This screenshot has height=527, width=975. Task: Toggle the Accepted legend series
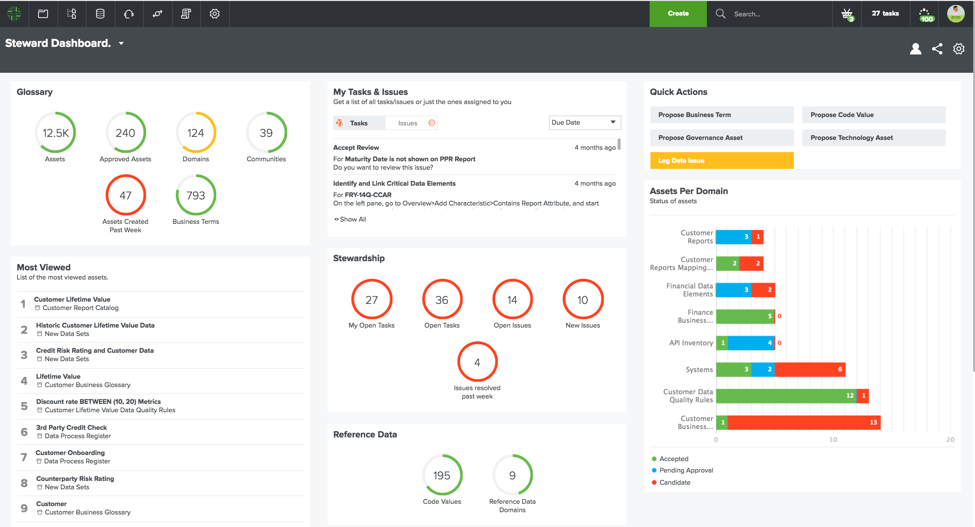673,459
